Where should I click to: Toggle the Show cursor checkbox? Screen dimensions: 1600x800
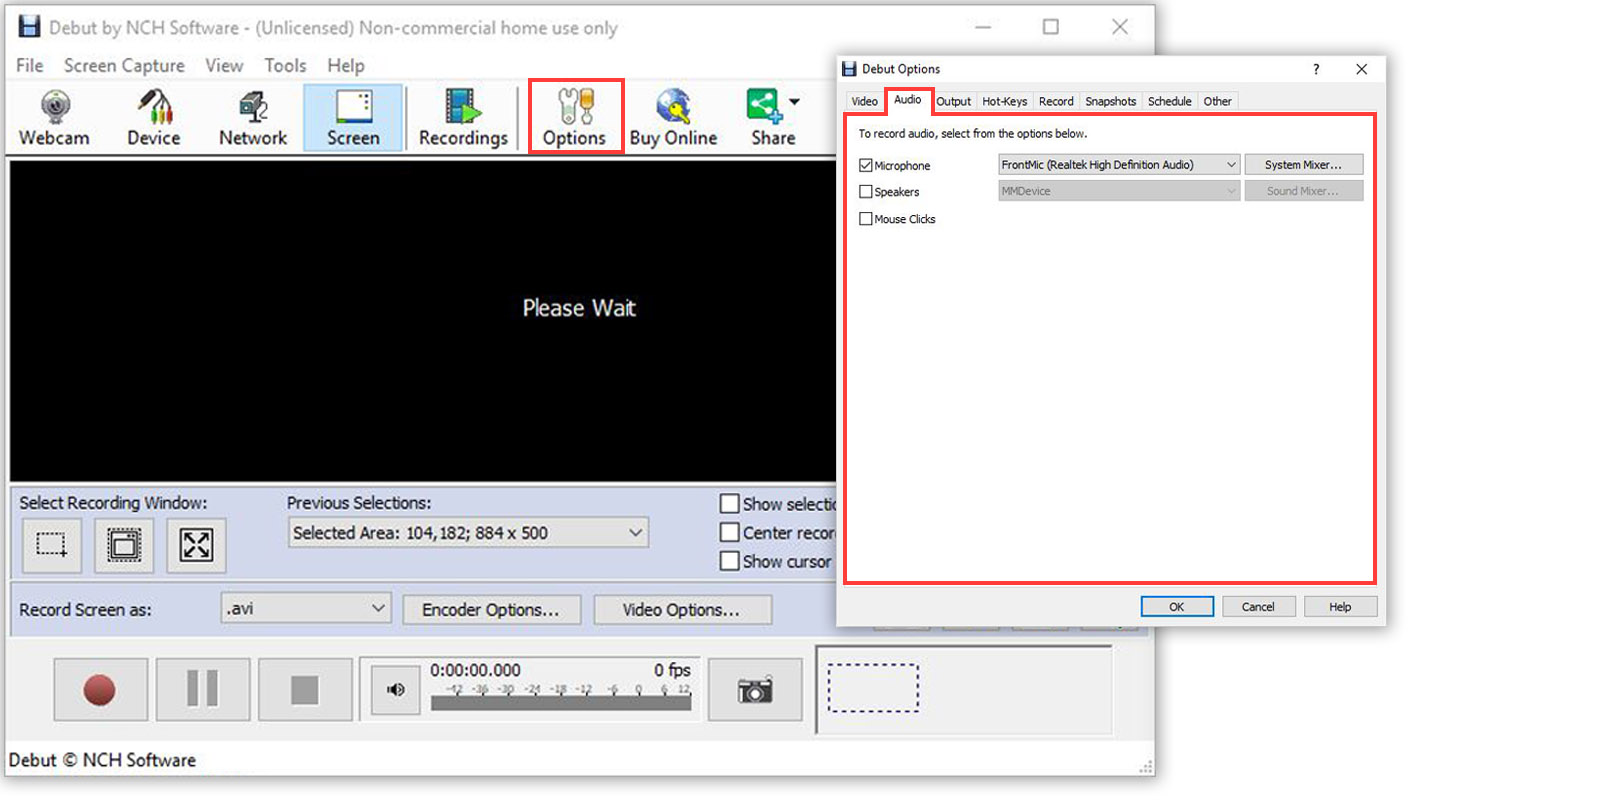[730, 561]
